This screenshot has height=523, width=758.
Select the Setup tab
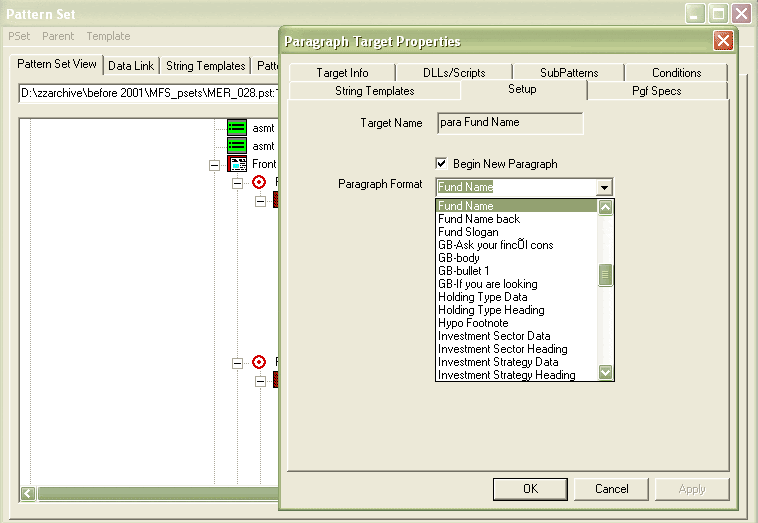522,89
